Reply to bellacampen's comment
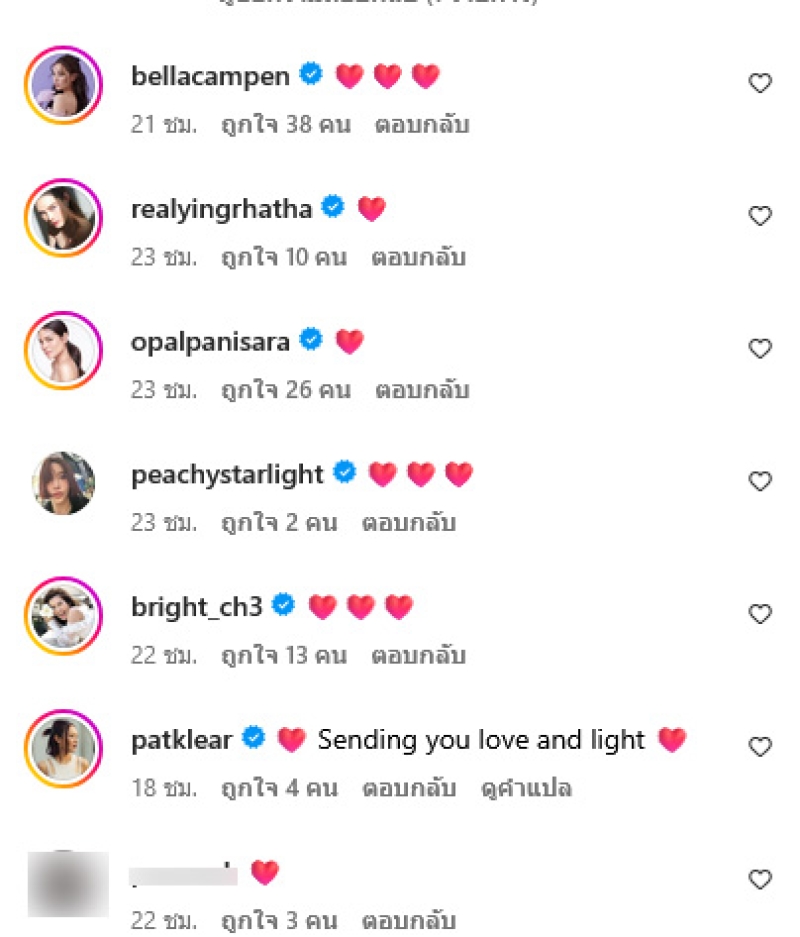The width and height of the screenshot is (800, 937). click(421, 125)
